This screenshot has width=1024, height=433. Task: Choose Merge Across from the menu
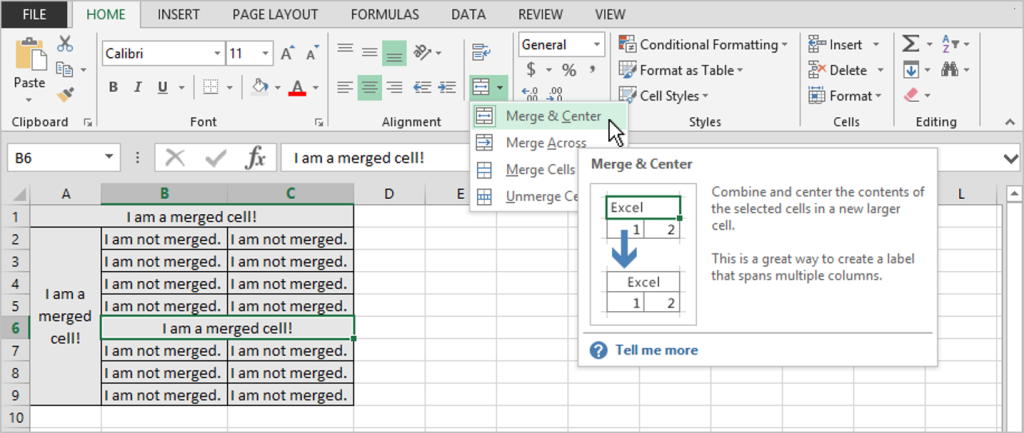[x=545, y=143]
